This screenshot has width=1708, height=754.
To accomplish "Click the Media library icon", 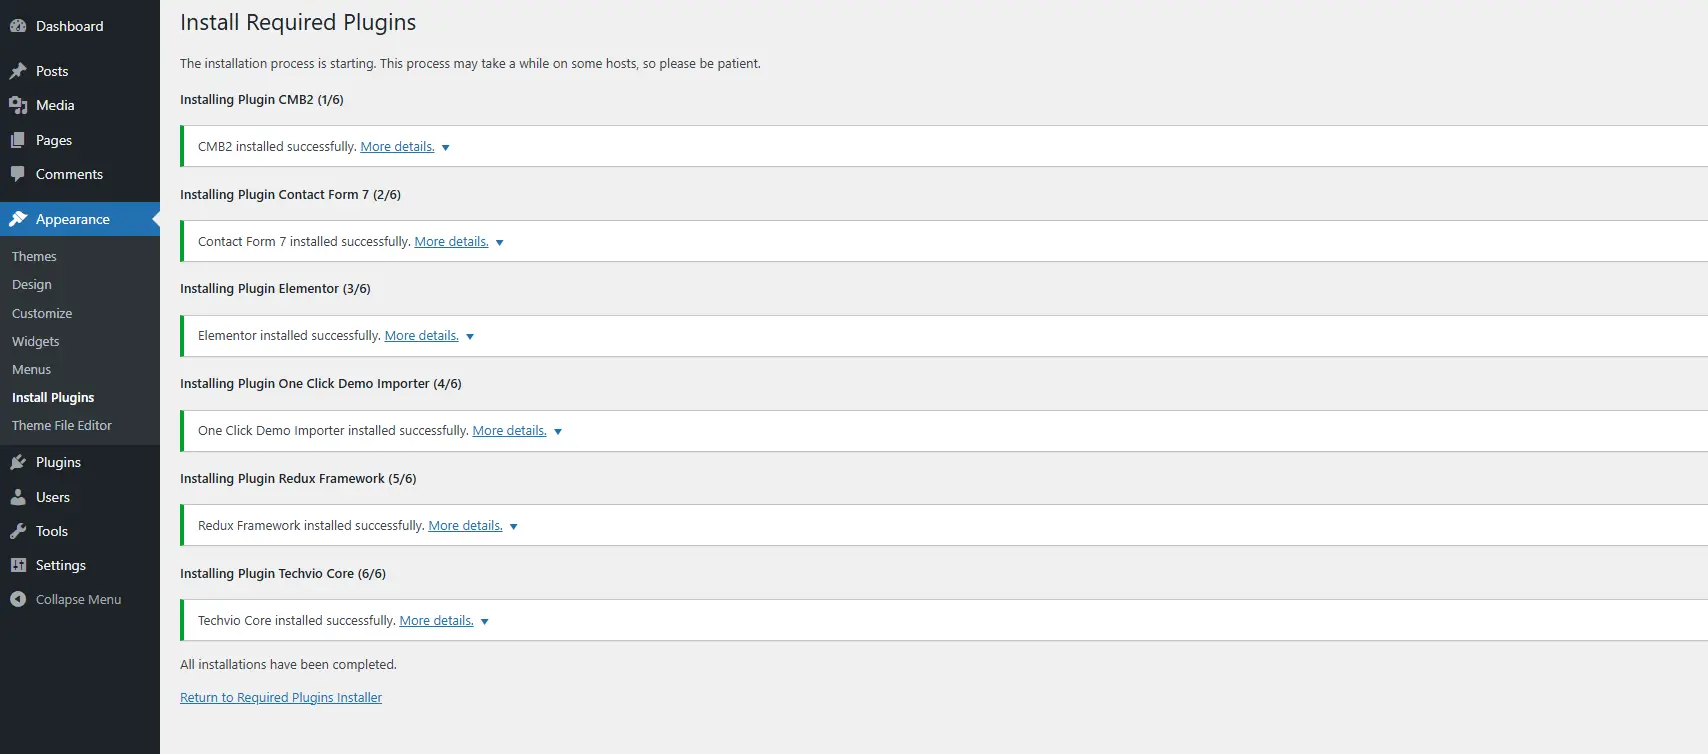I will (x=18, y=105).
